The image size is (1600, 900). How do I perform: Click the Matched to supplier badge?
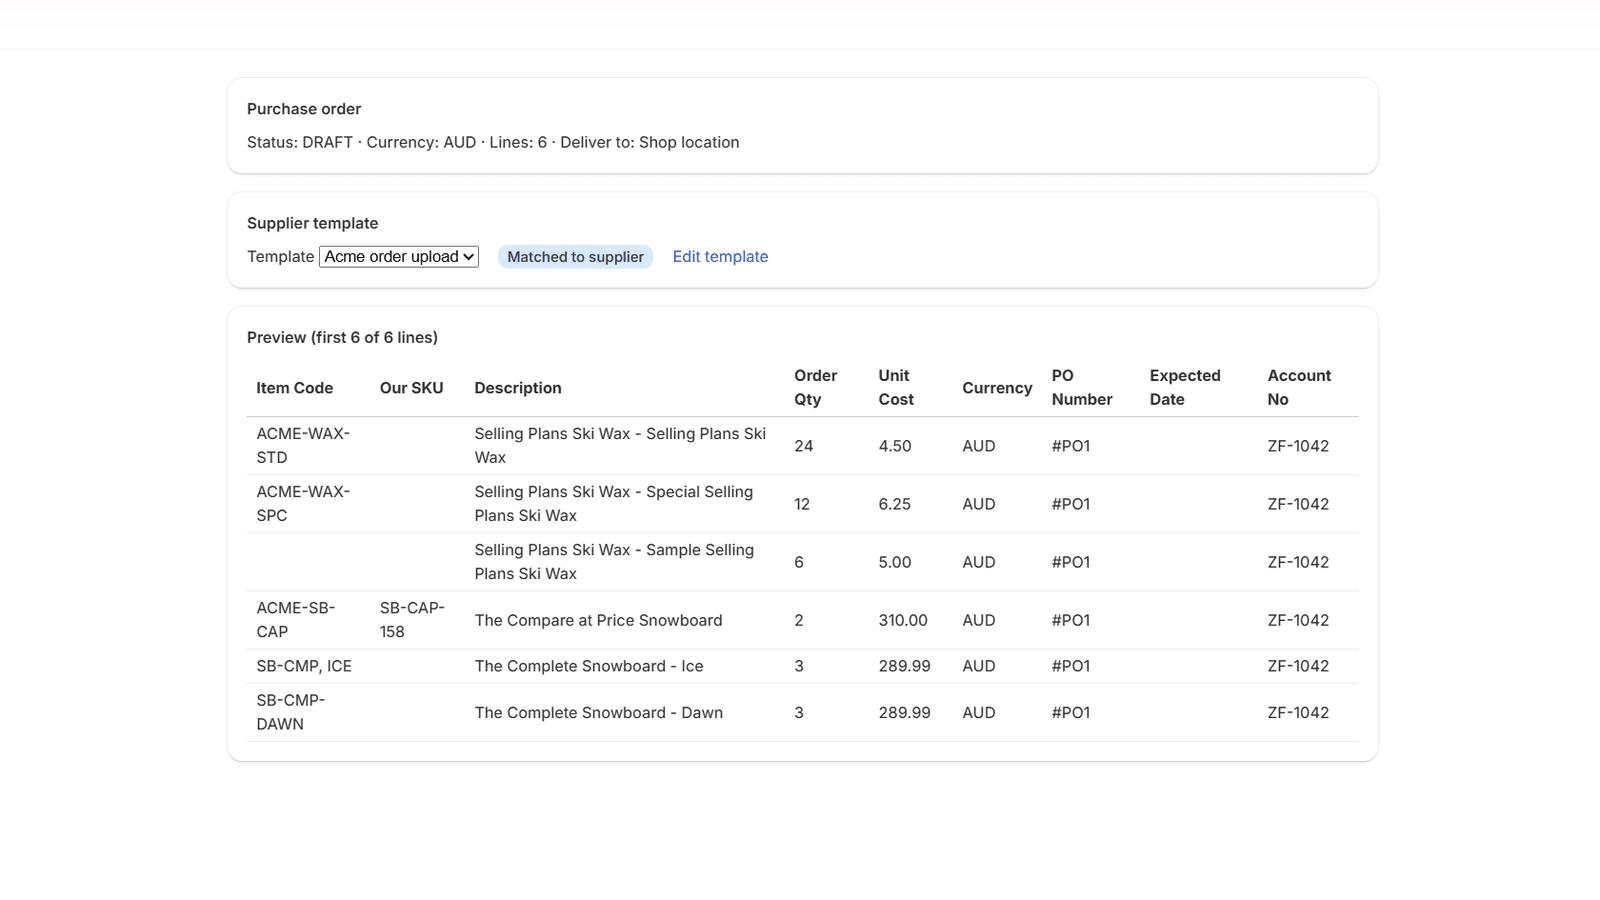(x=575, y=257)
